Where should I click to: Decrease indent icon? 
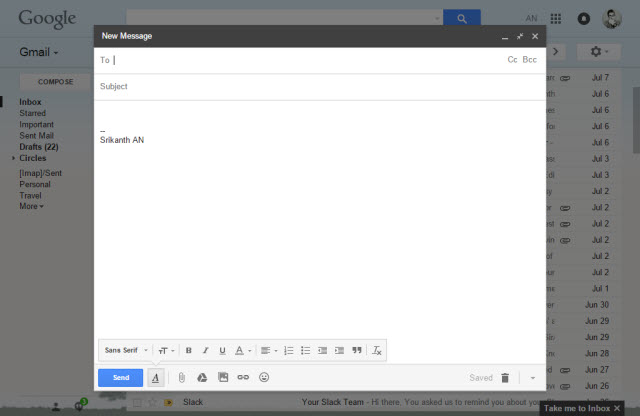coord(322,350)
